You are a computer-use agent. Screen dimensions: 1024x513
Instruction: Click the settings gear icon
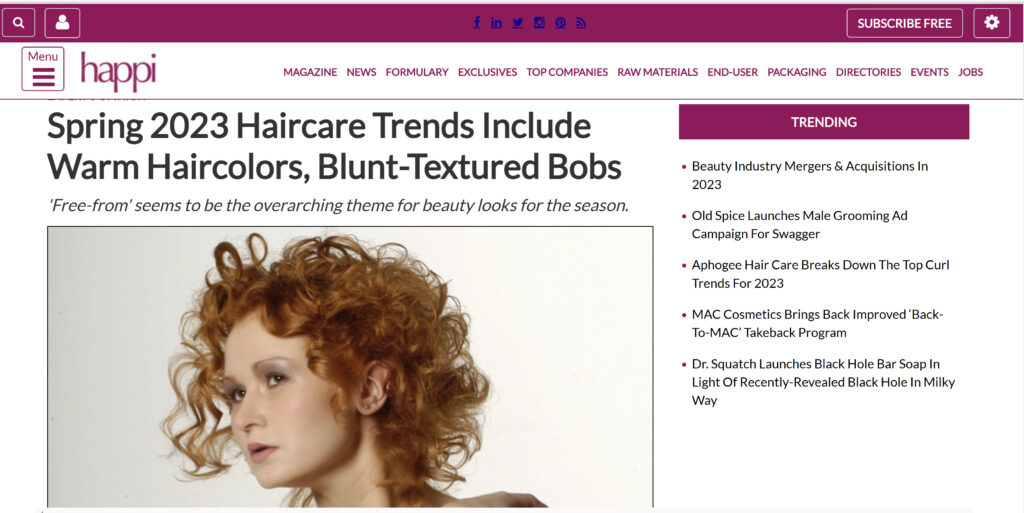pos(991,23)
